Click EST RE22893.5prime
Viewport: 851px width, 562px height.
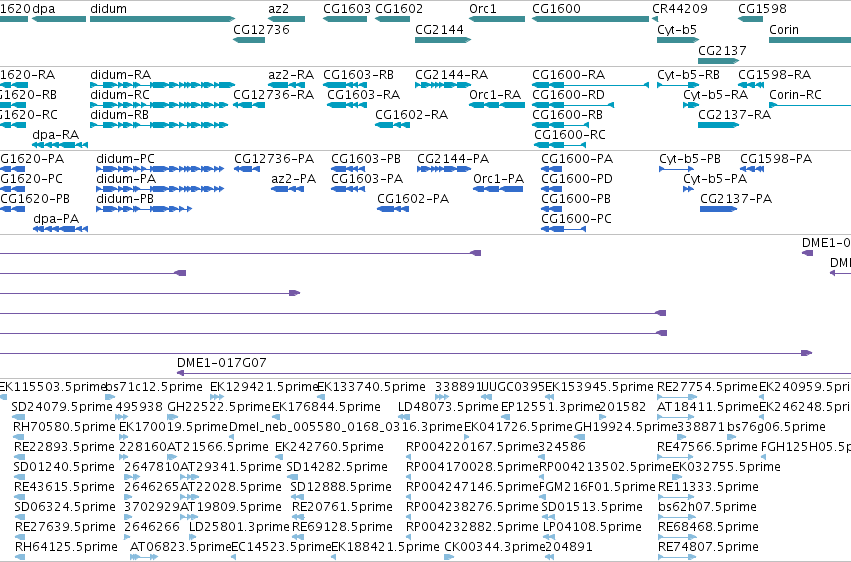click(x=64, y=447)
